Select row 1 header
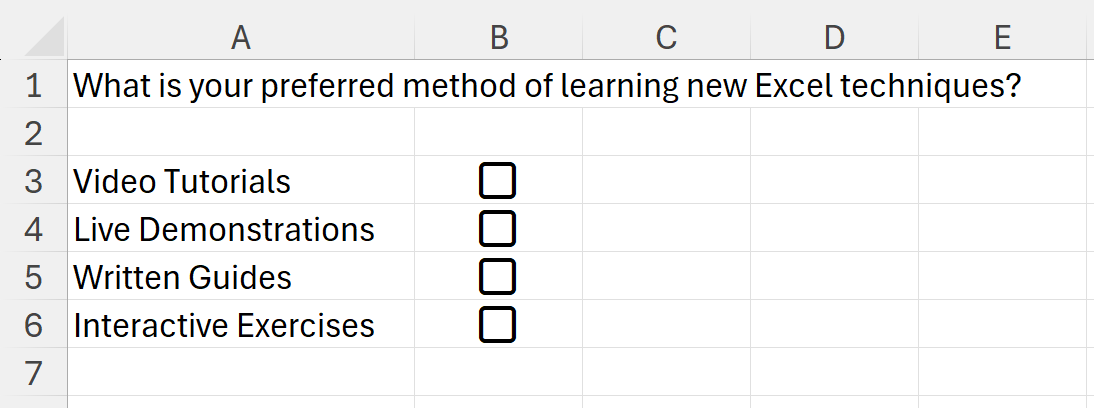 (x=33, y=85)
